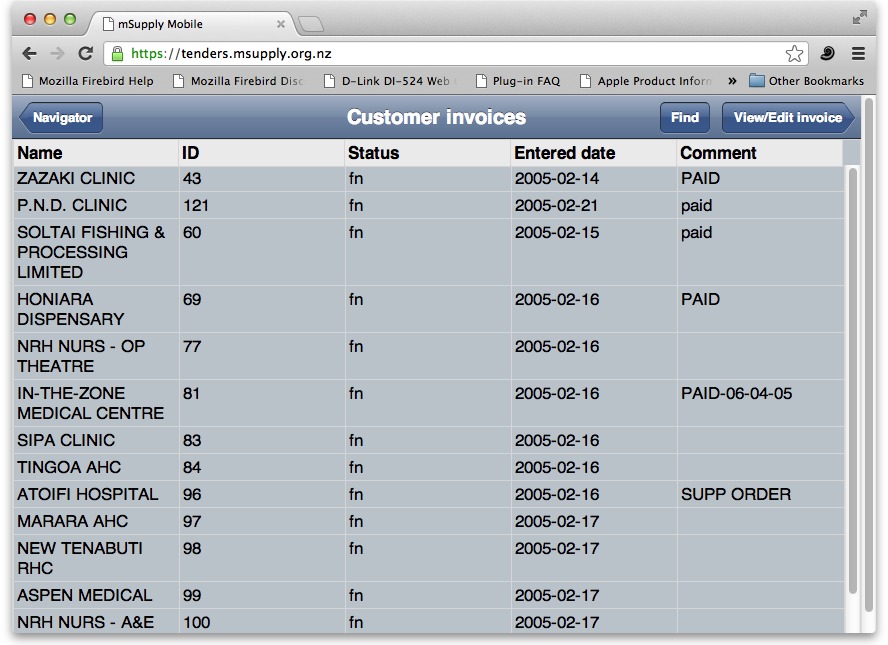Open the Mozilla Firebird Help bookmark
The height and width of the screenshot is (645, 888).
pyautogui.click(x=88, y=81)
